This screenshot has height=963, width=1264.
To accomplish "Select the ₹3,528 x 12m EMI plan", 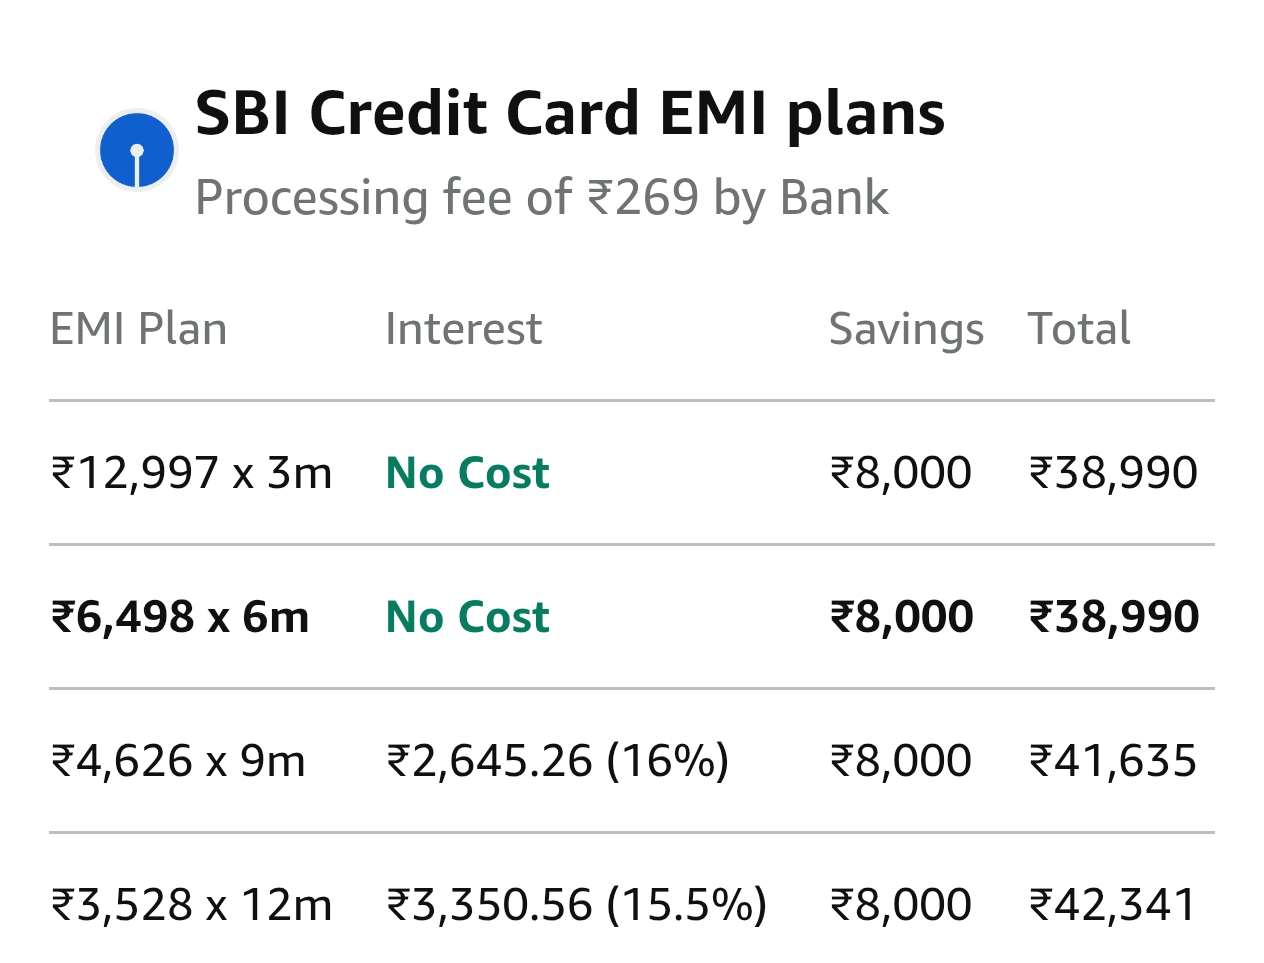I will (192, 905).
